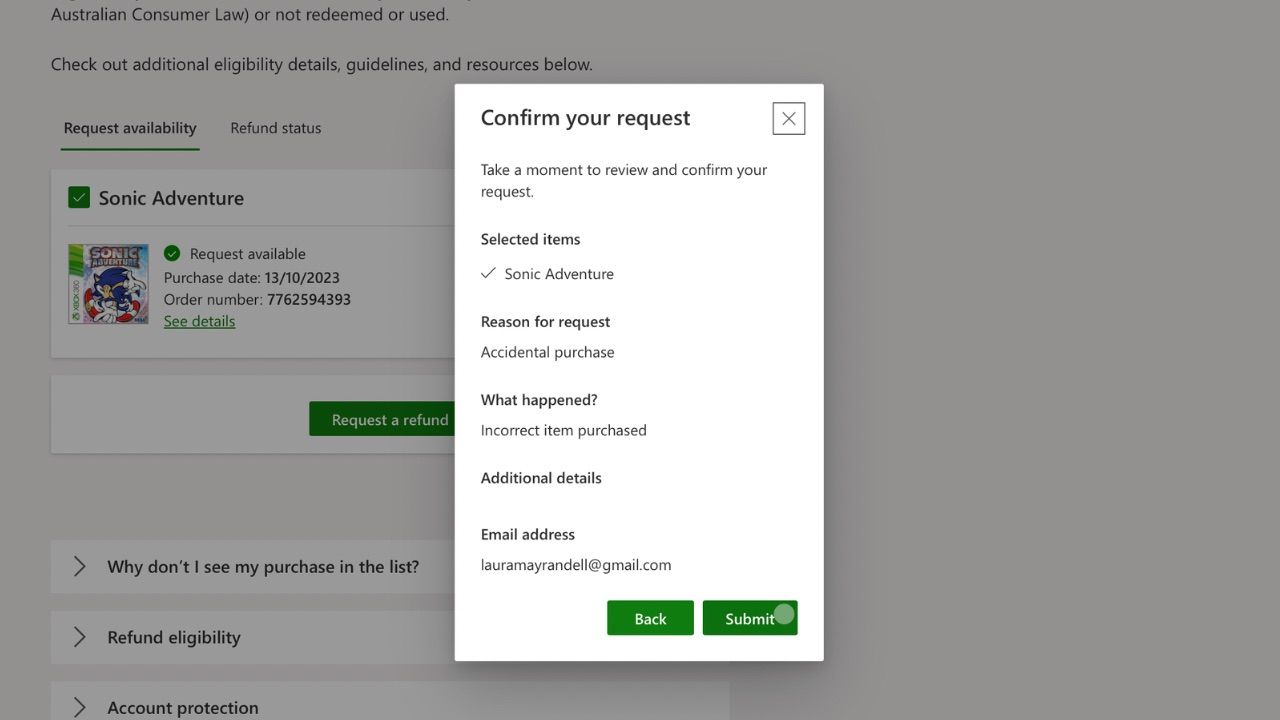The width and height of the screenshot is (1280, 720).
Task: Click the order number 7762594393
Action: click(309, 299)
